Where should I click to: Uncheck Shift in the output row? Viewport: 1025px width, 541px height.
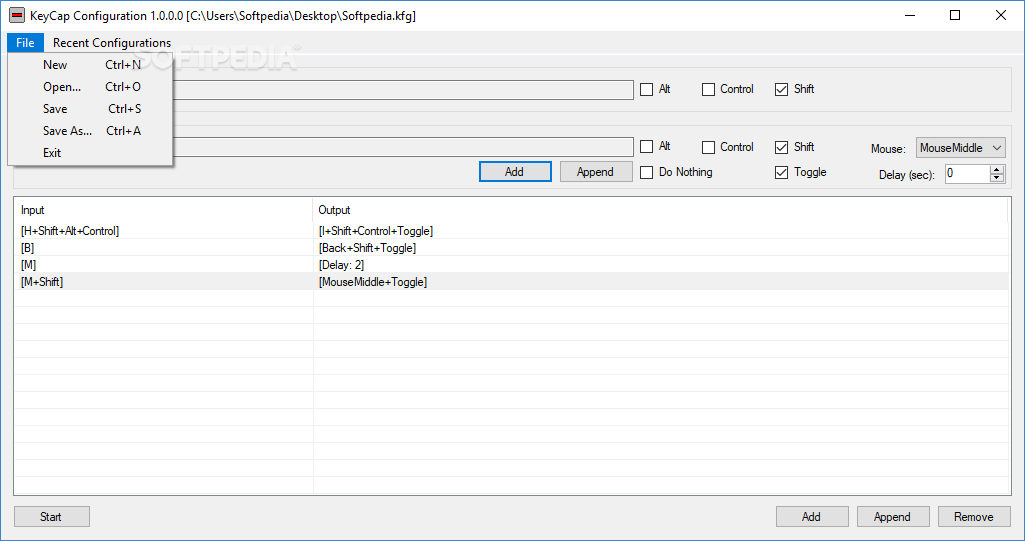coord(781,147)
